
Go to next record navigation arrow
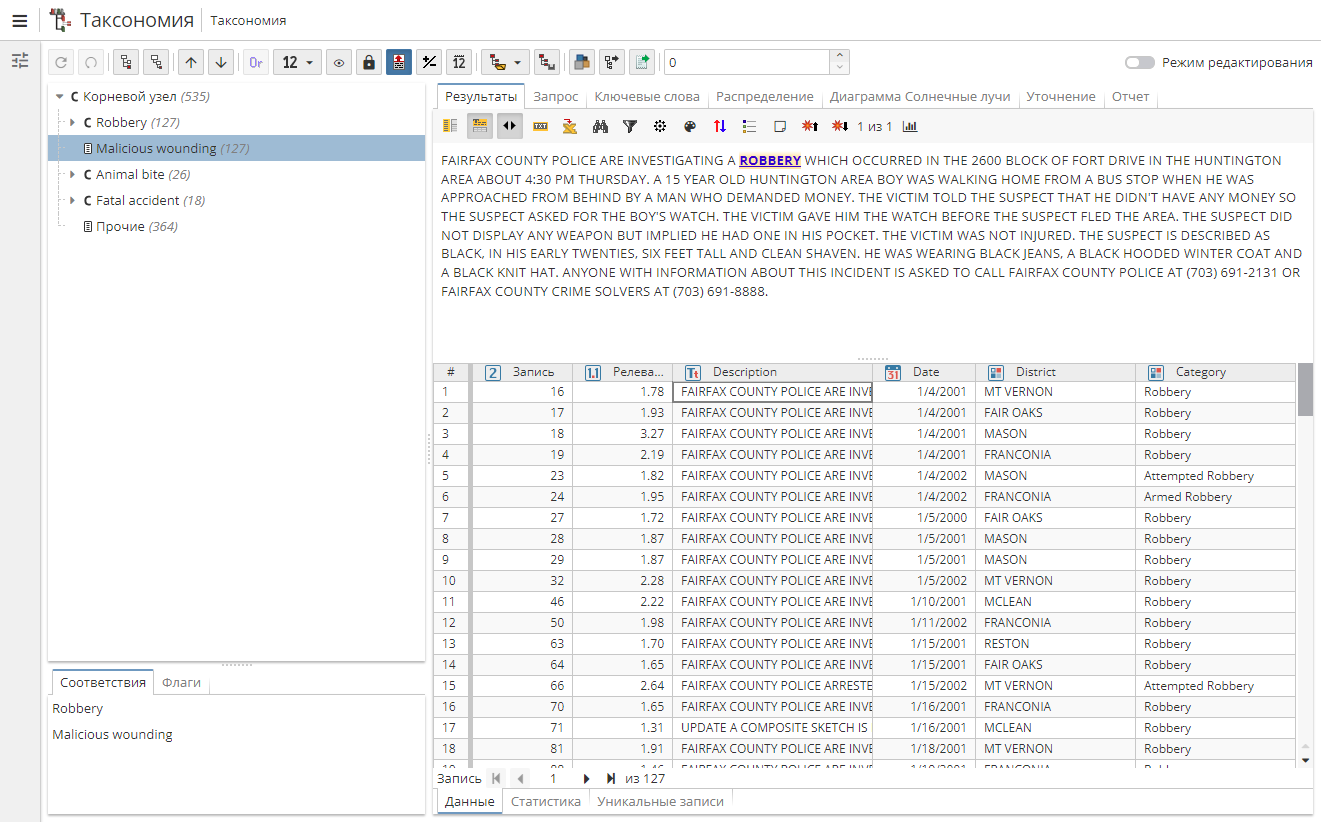pyautogui.click(x=587, y=778)
